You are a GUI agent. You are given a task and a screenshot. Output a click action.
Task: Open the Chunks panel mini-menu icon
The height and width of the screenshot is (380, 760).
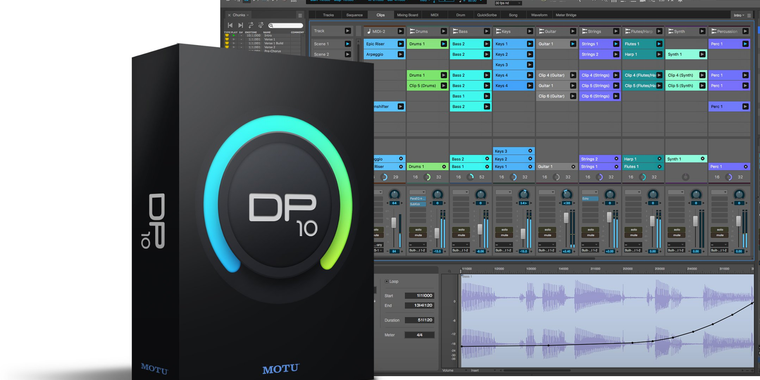coord(300,15)
